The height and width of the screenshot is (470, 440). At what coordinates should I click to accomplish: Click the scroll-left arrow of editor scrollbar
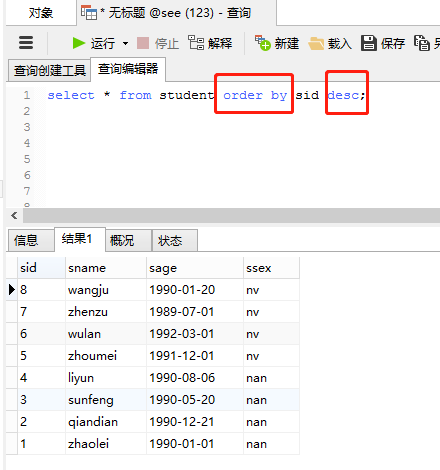[14, 215]
